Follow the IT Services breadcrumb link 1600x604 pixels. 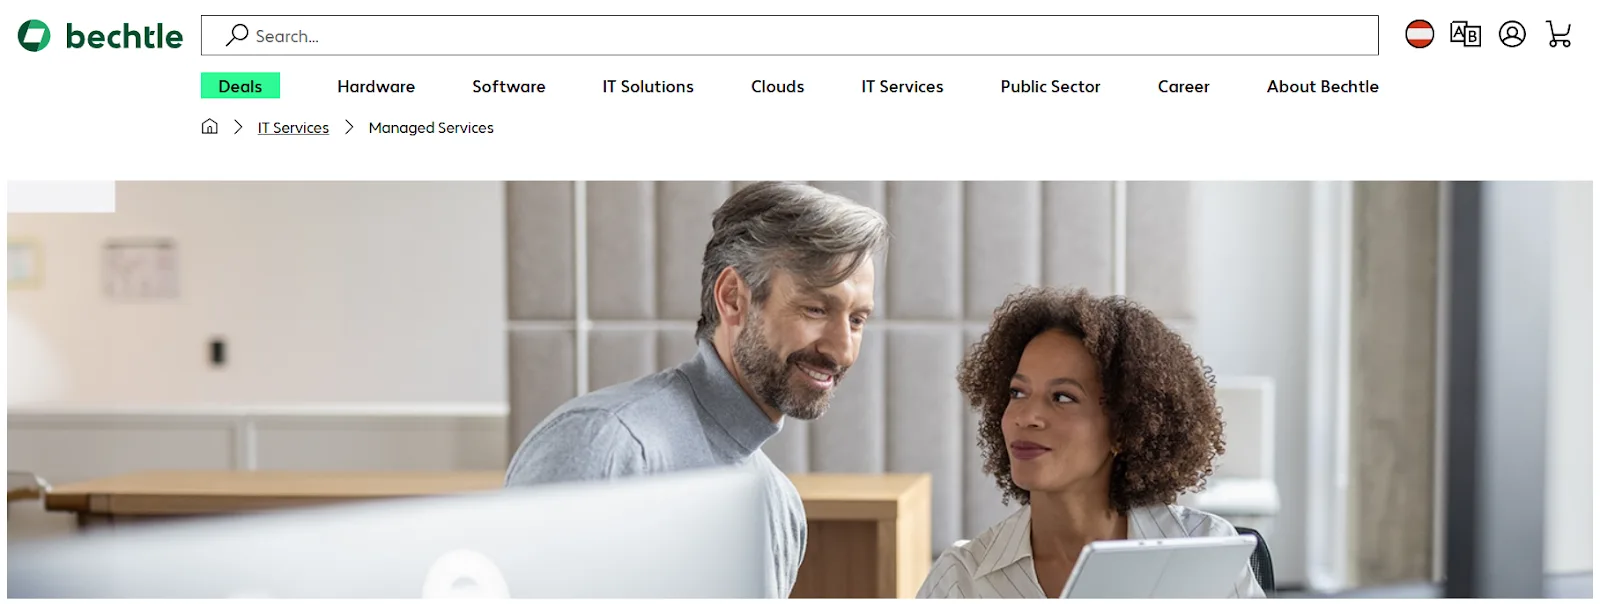click(293, 127)
